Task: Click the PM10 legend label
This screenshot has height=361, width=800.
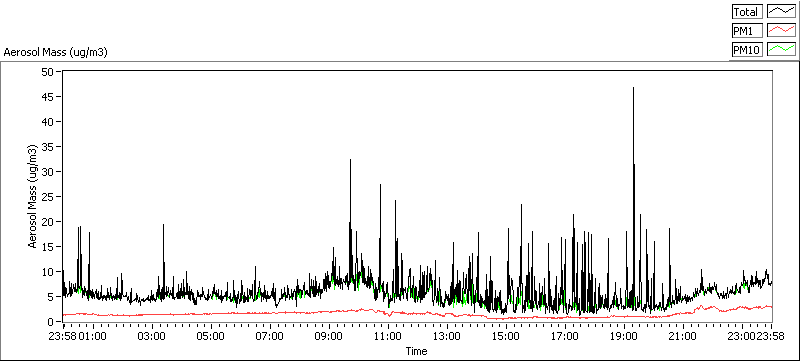Action: tap(747, 49)
